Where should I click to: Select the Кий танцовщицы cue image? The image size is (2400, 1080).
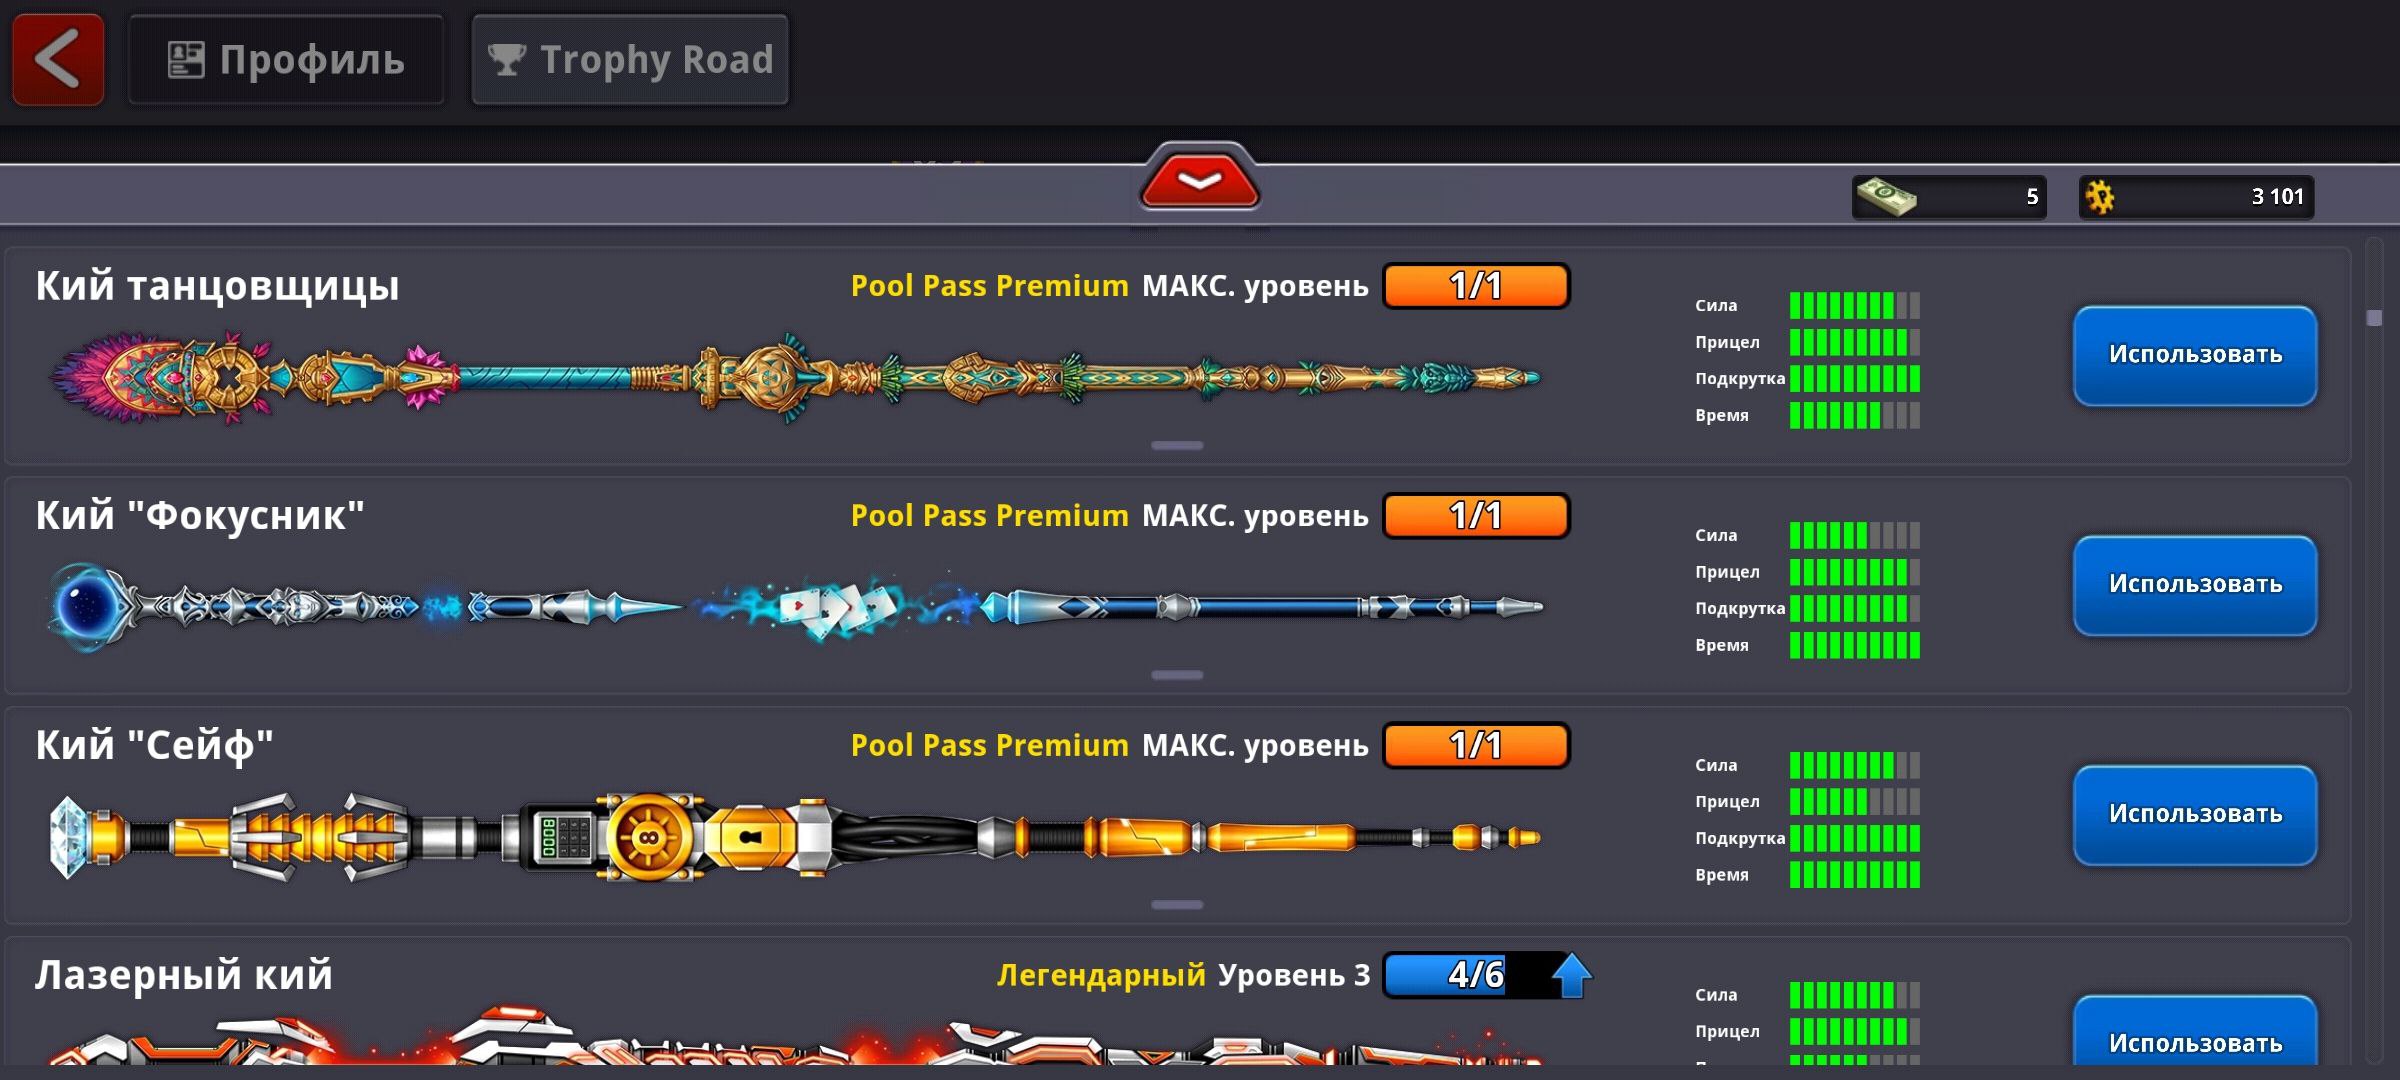[x=795, y=378]
